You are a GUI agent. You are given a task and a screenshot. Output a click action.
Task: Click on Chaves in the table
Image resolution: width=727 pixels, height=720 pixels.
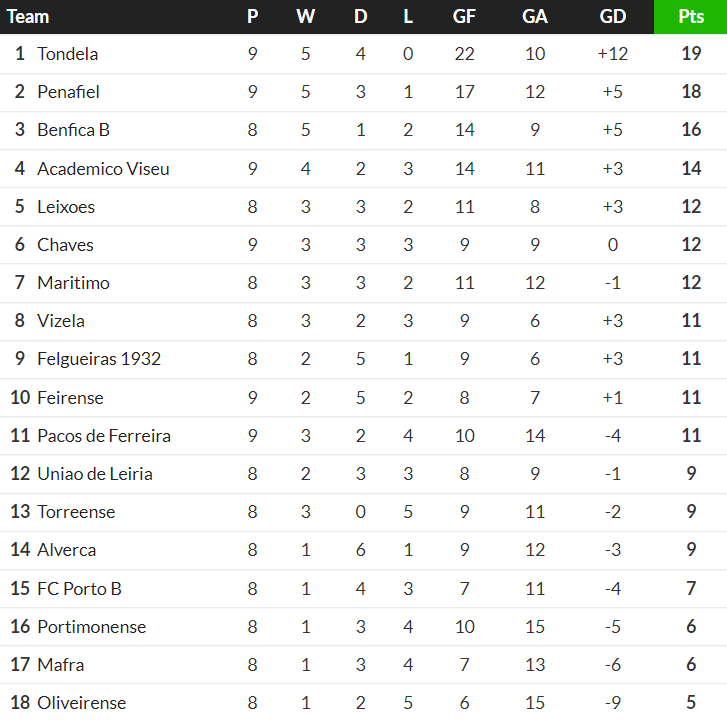pos(65,245)
